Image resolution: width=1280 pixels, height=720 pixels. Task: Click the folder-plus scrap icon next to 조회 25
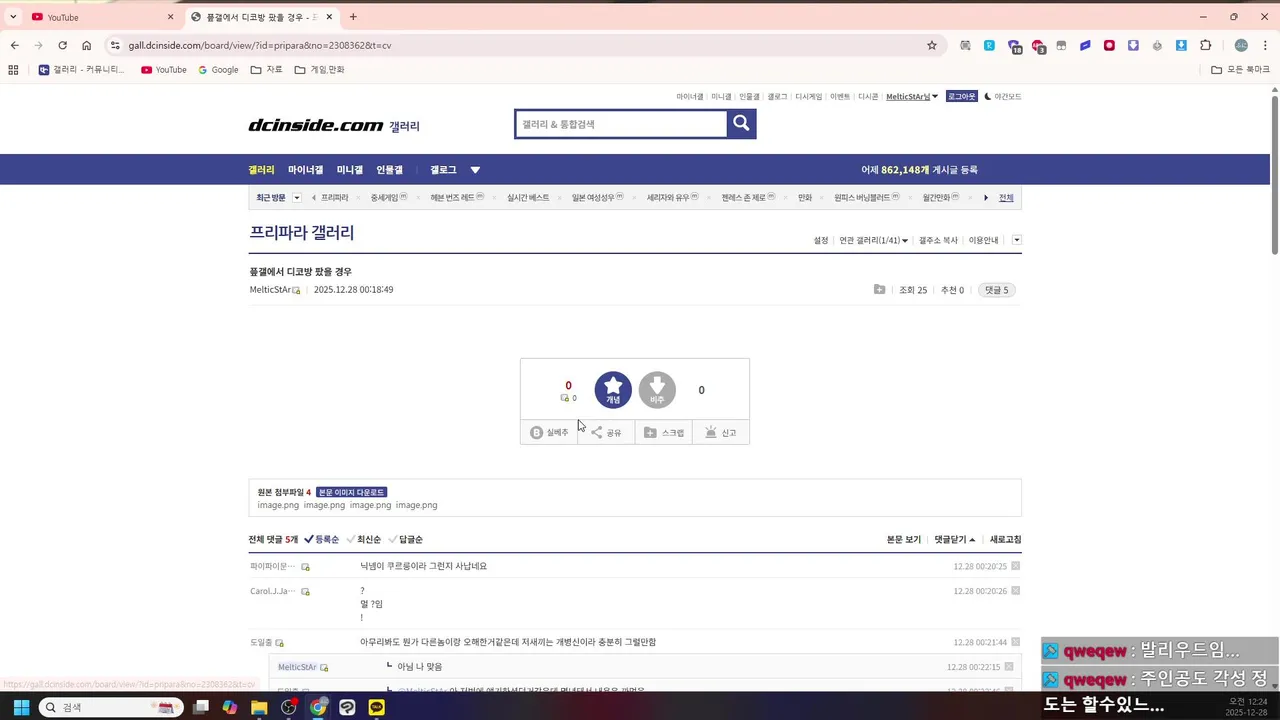pyautogui.click(x=879, y=290)
